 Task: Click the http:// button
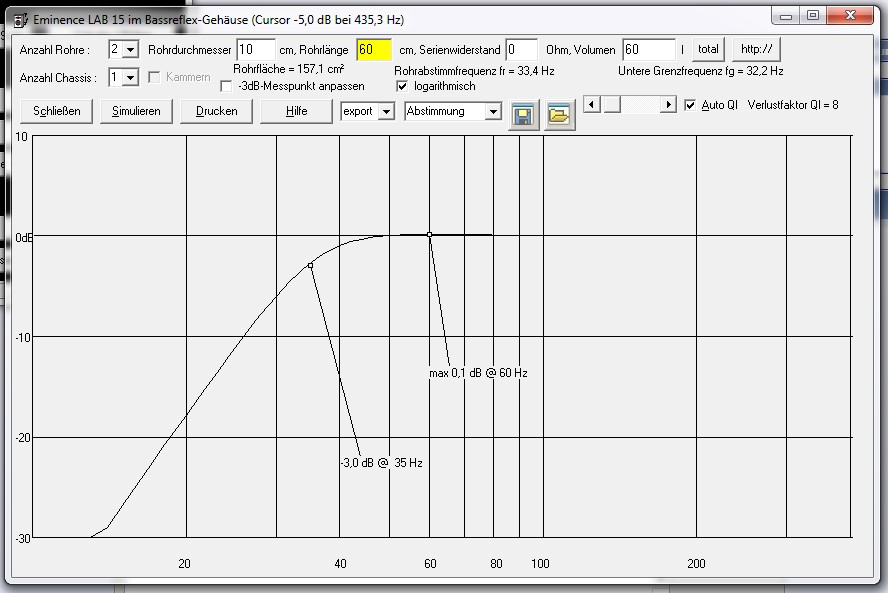[x=757, y=49]
